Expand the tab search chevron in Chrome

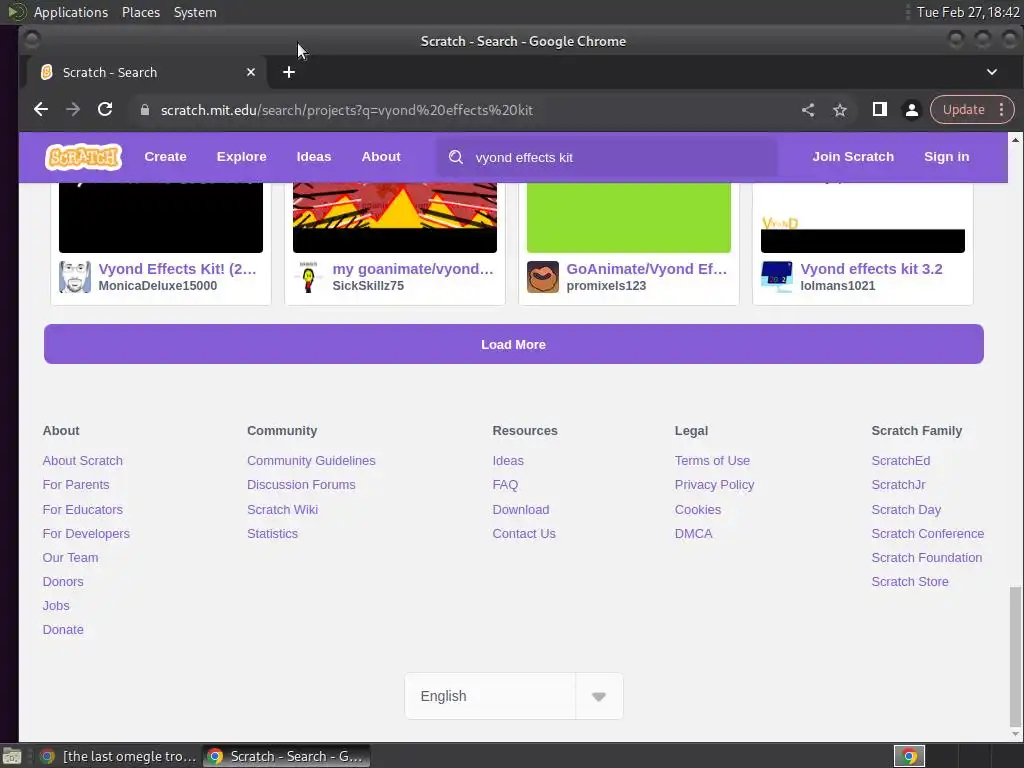click(x=991, y=72)
